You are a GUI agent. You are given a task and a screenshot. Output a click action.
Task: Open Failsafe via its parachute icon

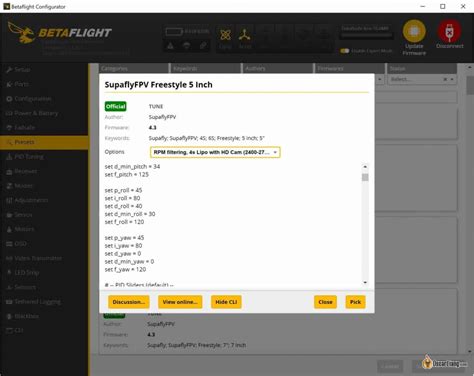[9, 128]
